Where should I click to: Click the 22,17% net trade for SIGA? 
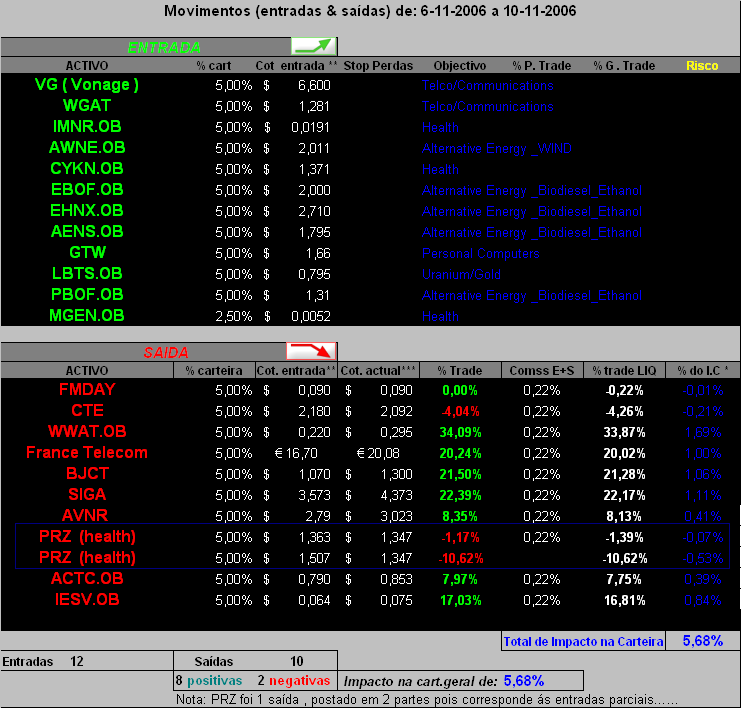click(624, 496)
